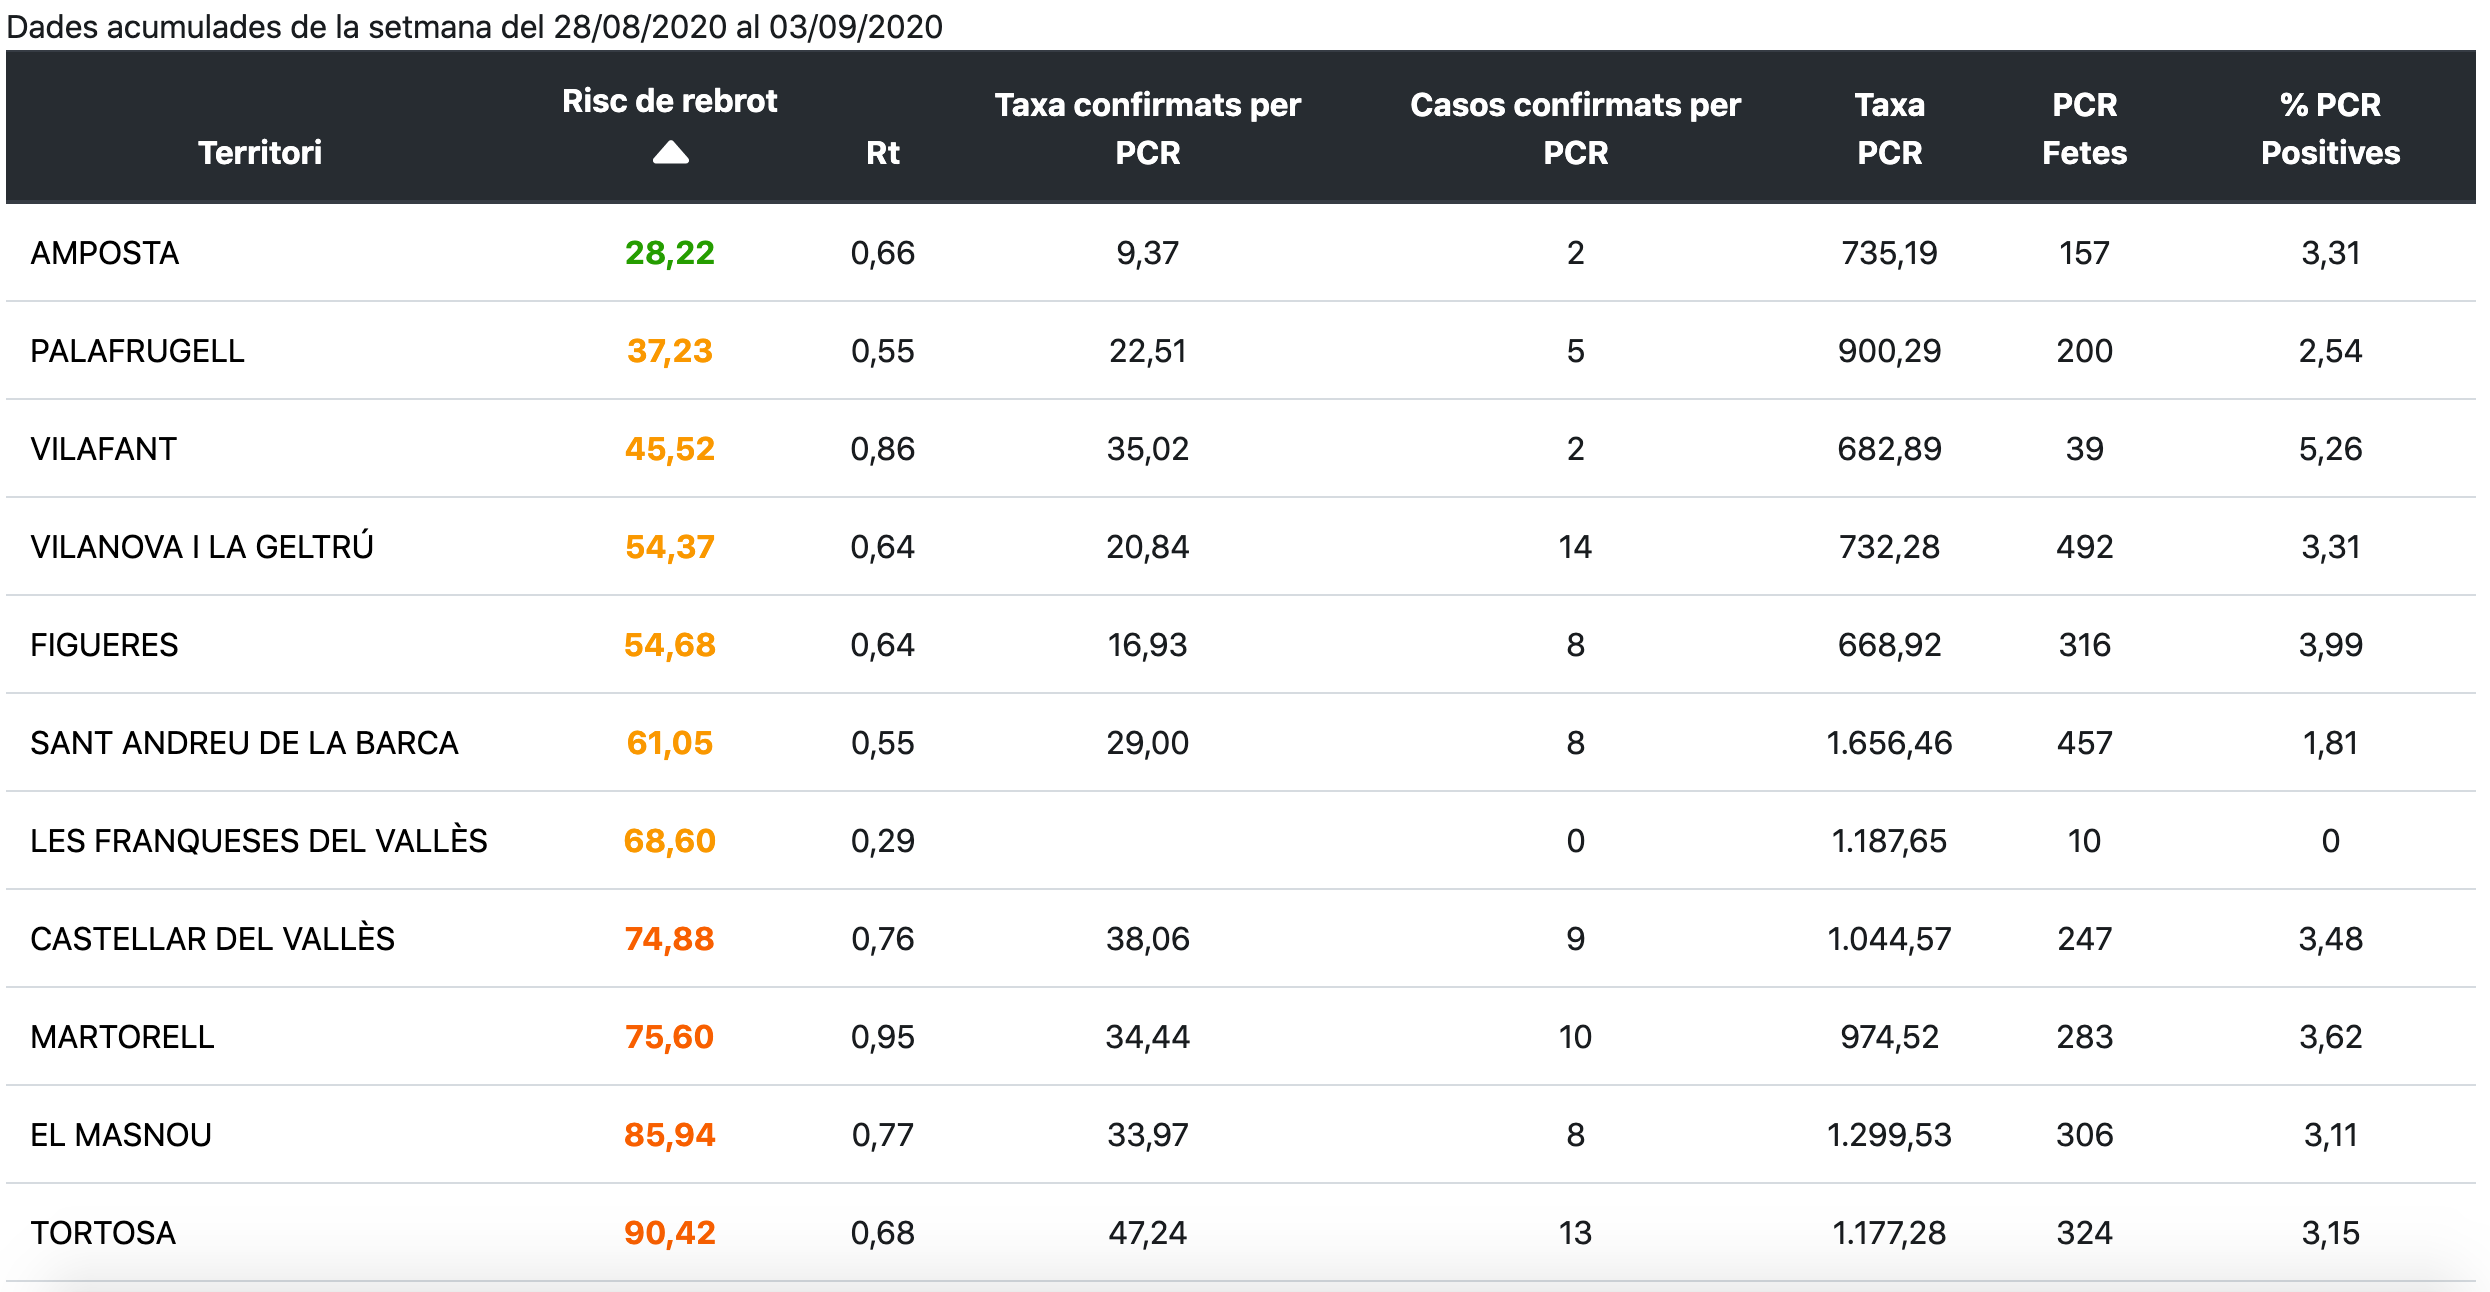Click TORTOSA risk value 90,42
2490x1292 pixels.
[669, 1233]
